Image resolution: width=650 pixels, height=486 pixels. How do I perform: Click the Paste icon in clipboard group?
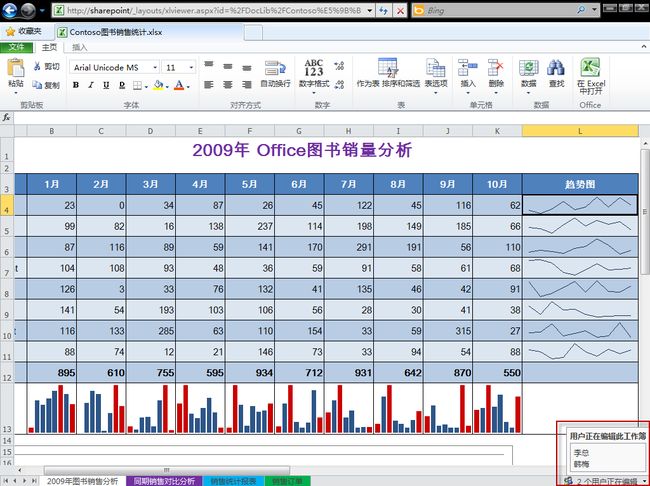tap(16, 68)
